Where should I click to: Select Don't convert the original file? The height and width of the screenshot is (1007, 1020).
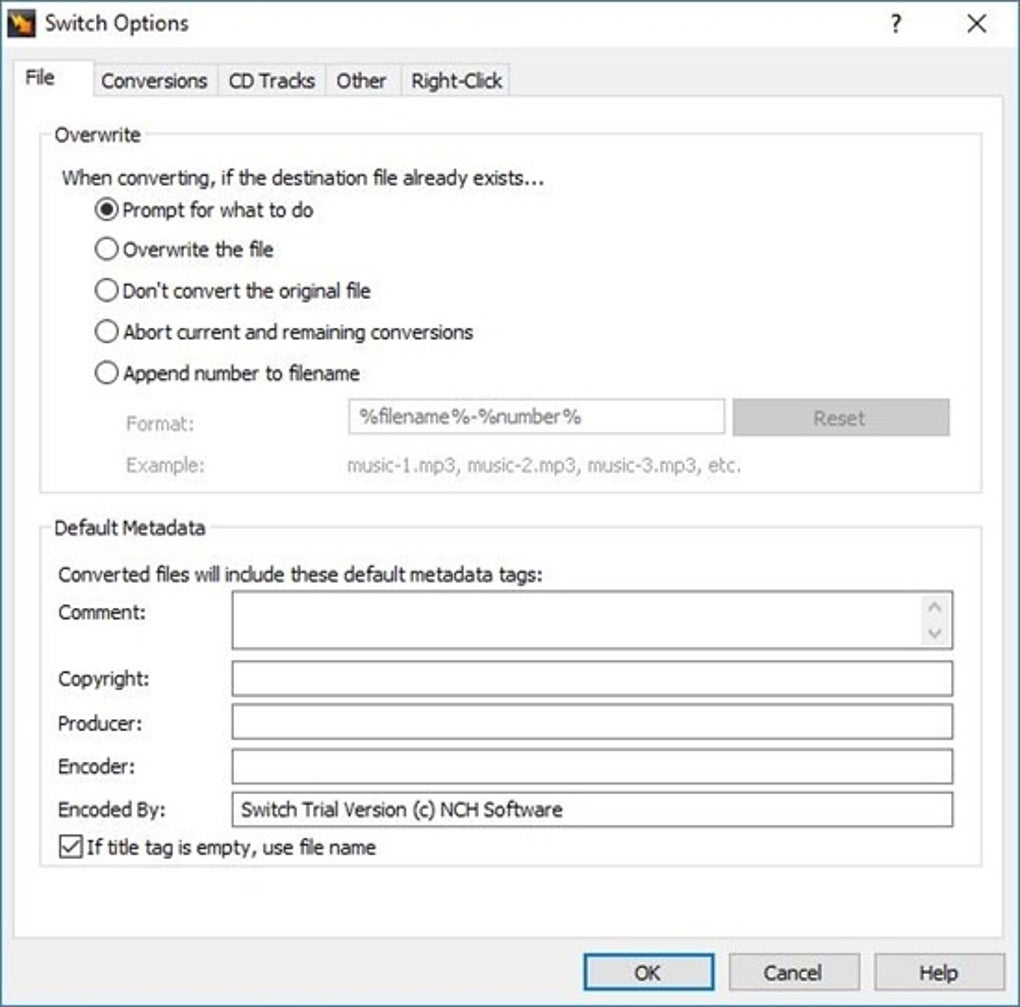pos(106,290)
